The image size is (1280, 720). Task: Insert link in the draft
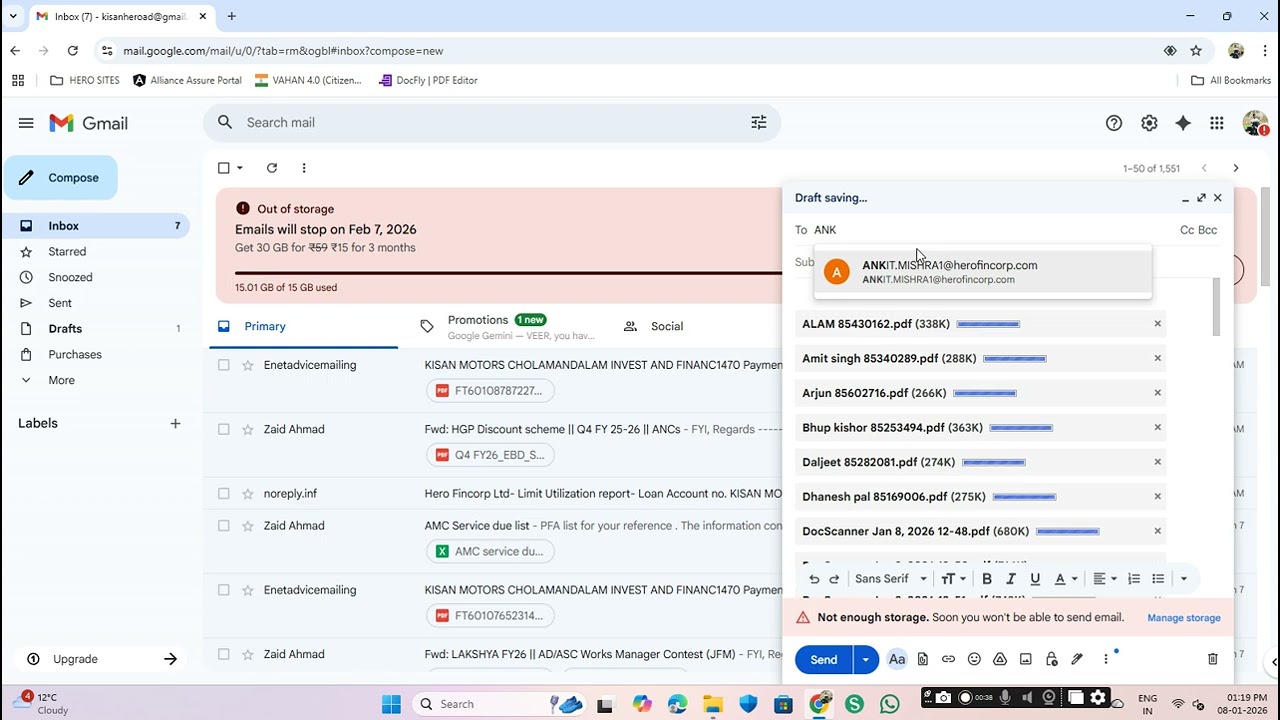tap(948, 659)
